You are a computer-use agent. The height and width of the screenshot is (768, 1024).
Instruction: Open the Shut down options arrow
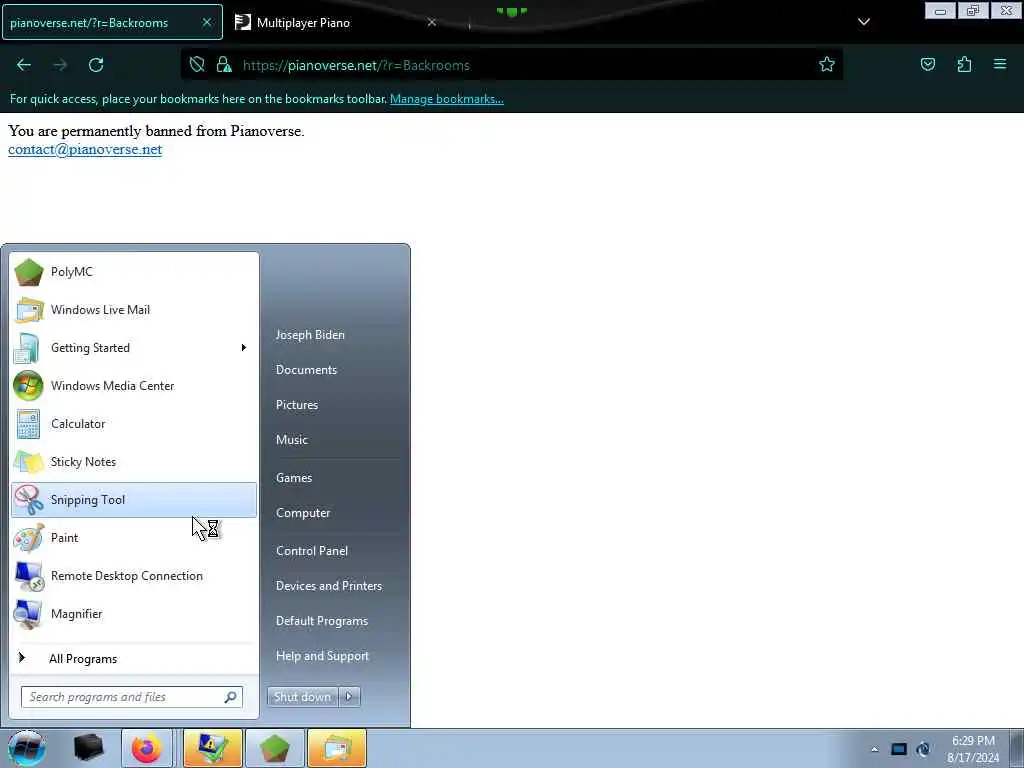[x=349, y=697]
